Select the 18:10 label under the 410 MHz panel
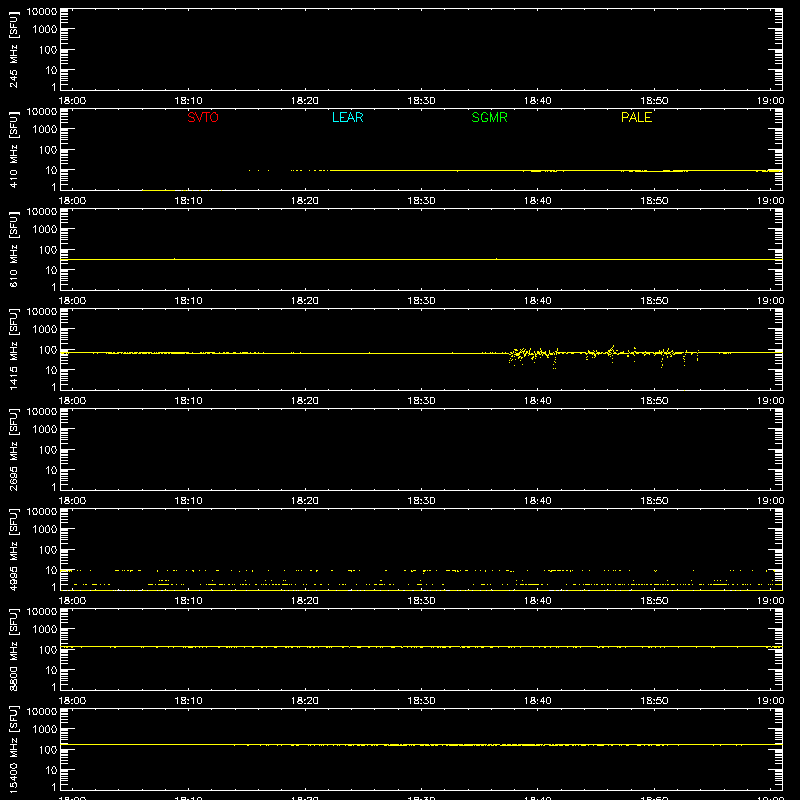 click(x=189, y=201)
